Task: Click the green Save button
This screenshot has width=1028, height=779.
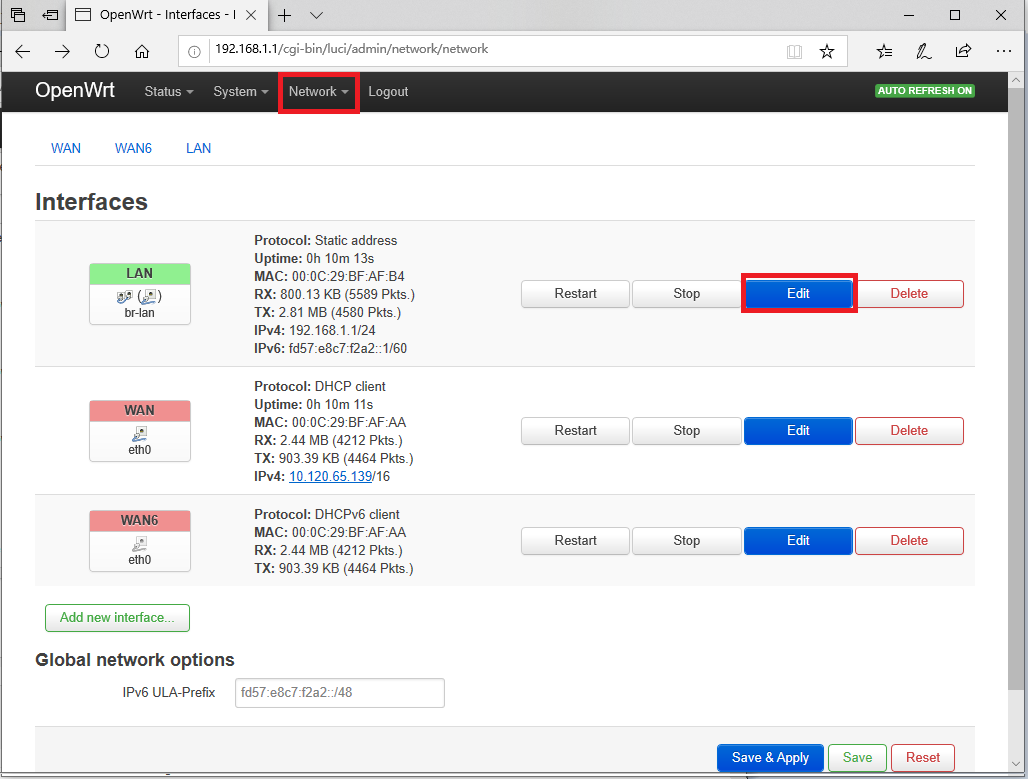Action: (857, 758)
